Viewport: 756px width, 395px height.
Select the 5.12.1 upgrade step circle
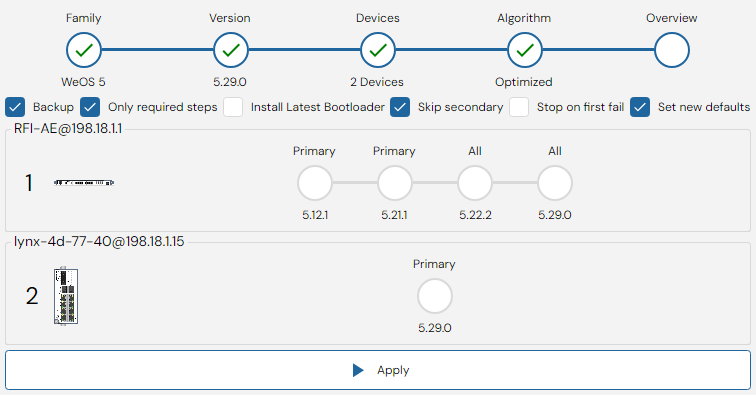(315, 183)
